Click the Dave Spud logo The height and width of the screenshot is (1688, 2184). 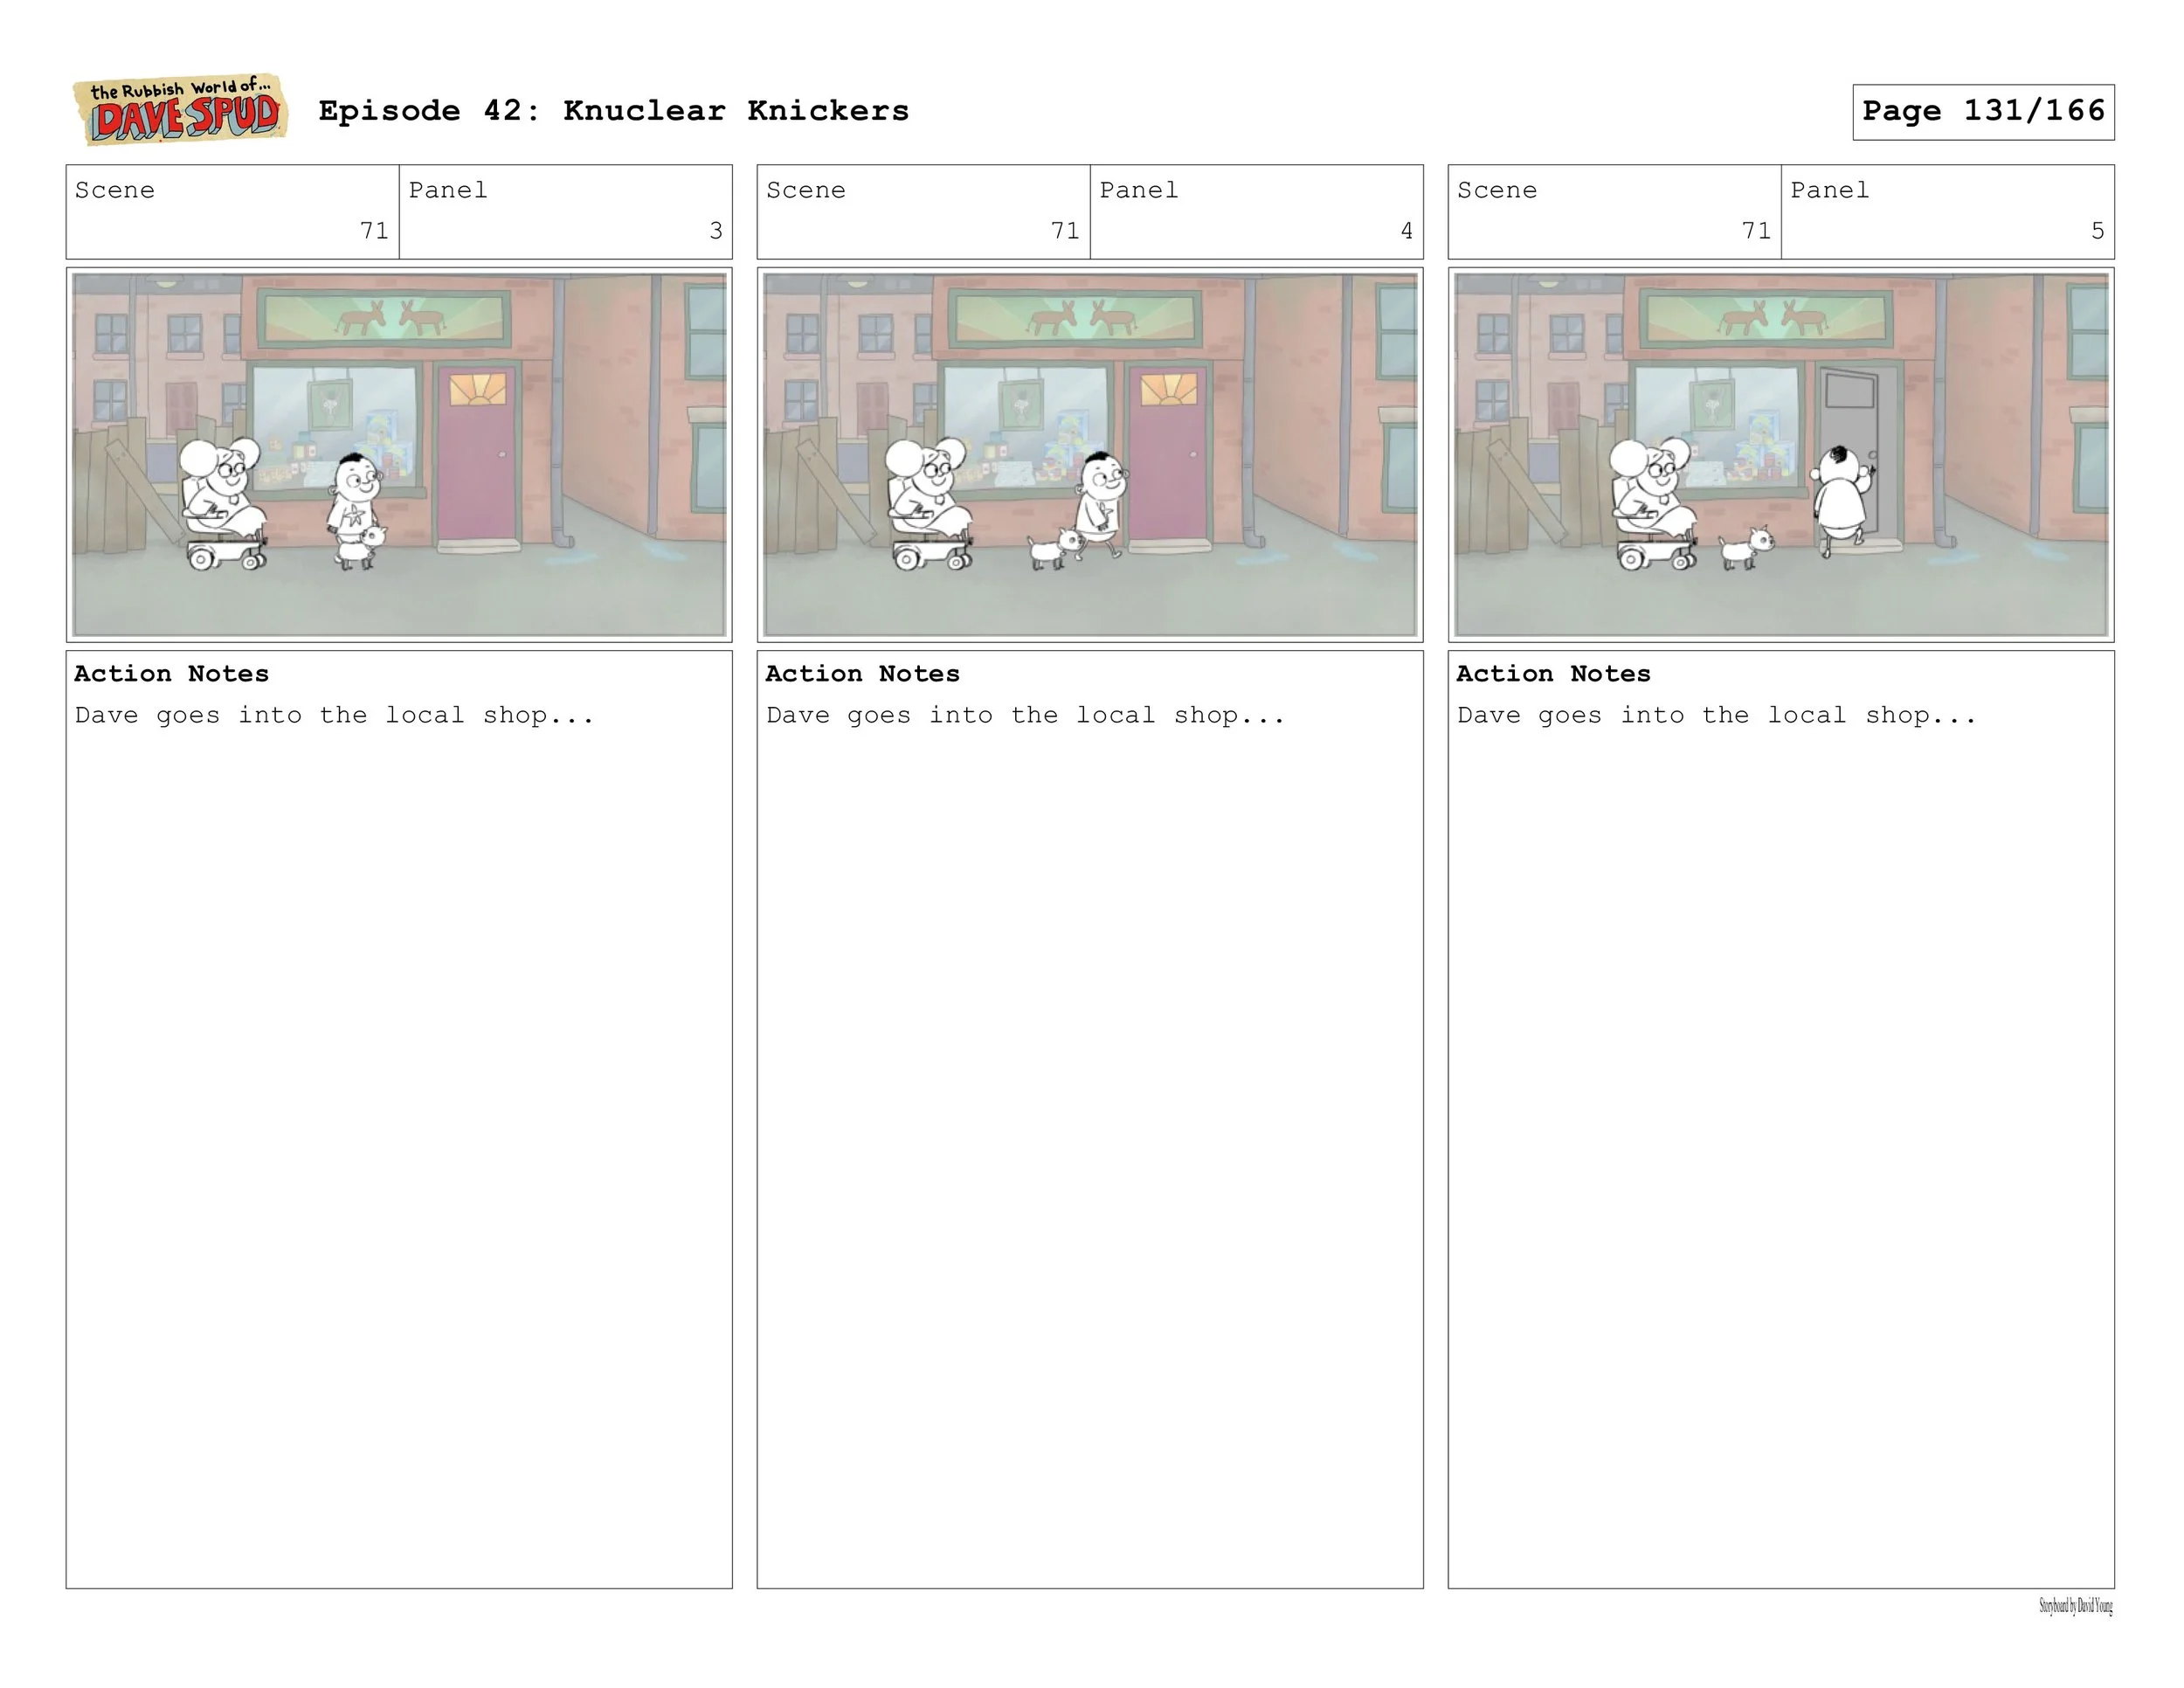(x=181, y=110)
